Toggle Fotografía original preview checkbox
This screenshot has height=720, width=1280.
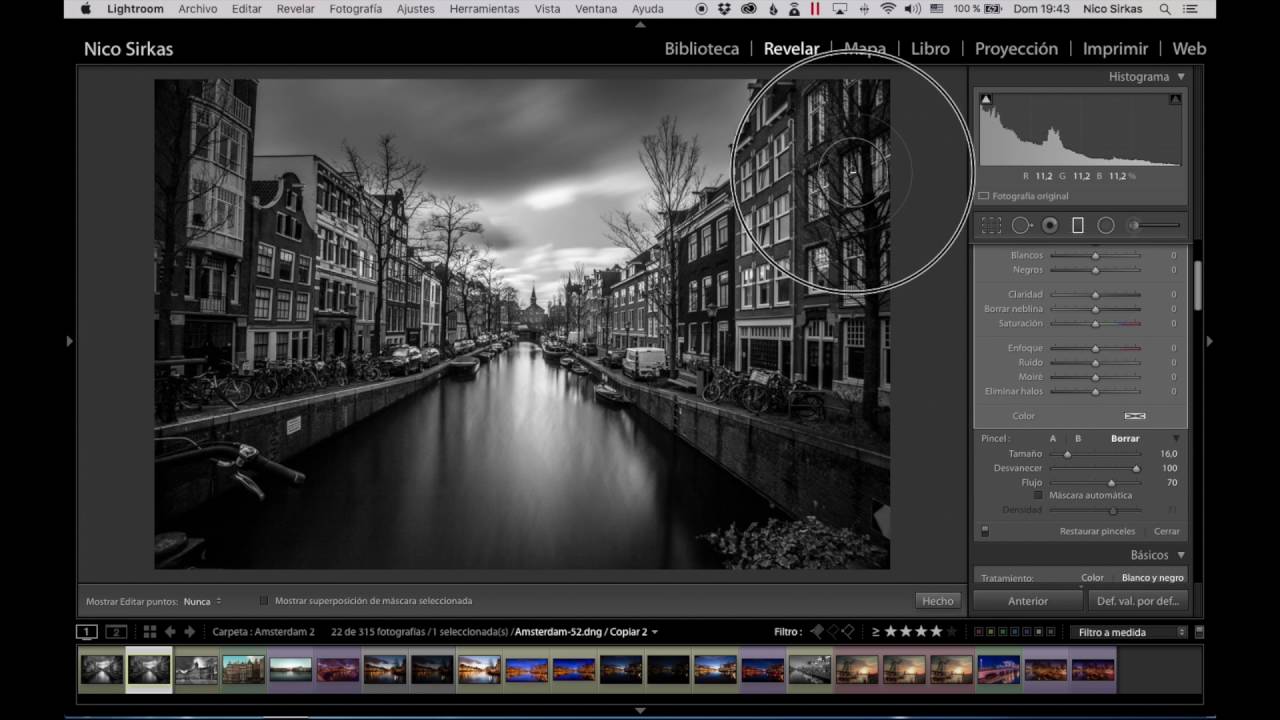coord(984,196)
